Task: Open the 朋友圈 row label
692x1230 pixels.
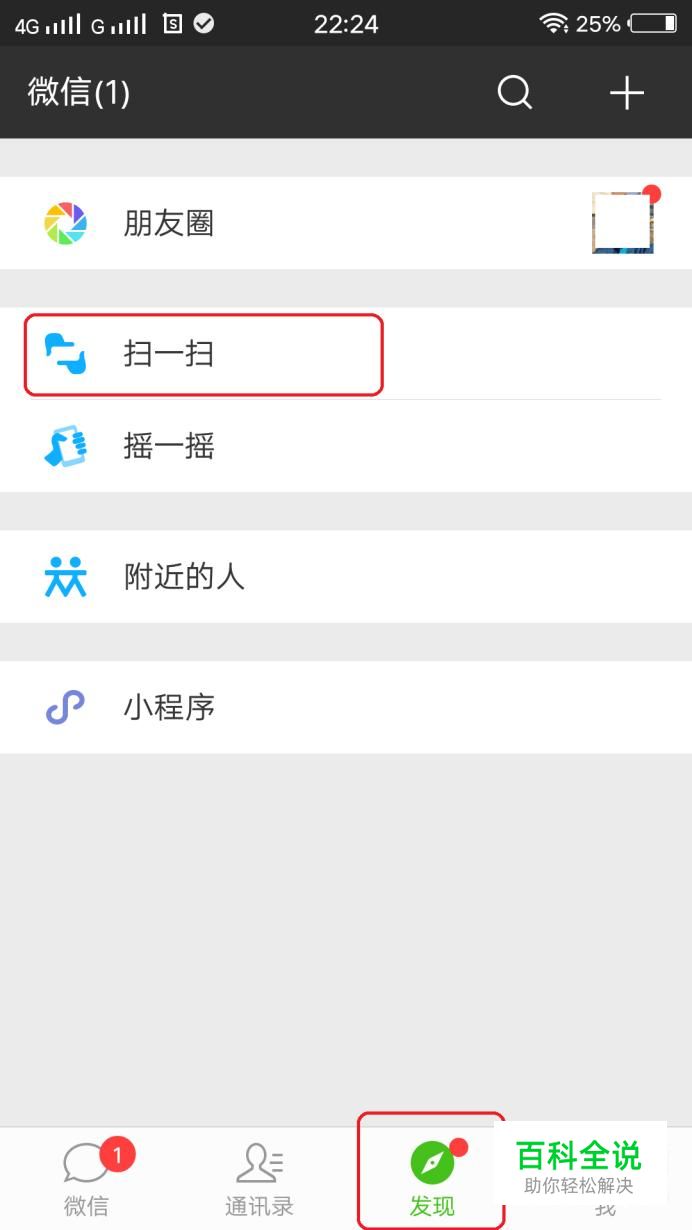Action: point(169,223)
